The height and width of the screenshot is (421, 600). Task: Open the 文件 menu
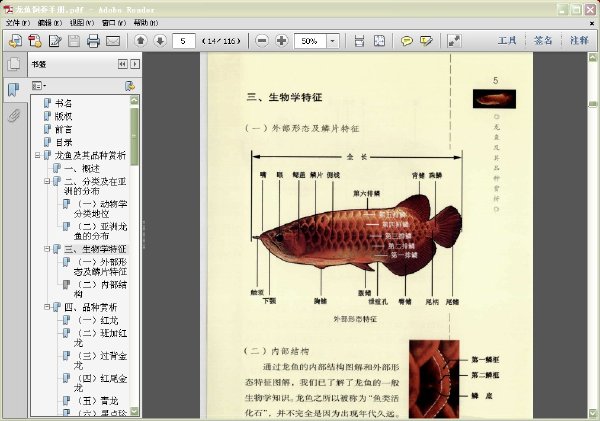tap(18, 23)
